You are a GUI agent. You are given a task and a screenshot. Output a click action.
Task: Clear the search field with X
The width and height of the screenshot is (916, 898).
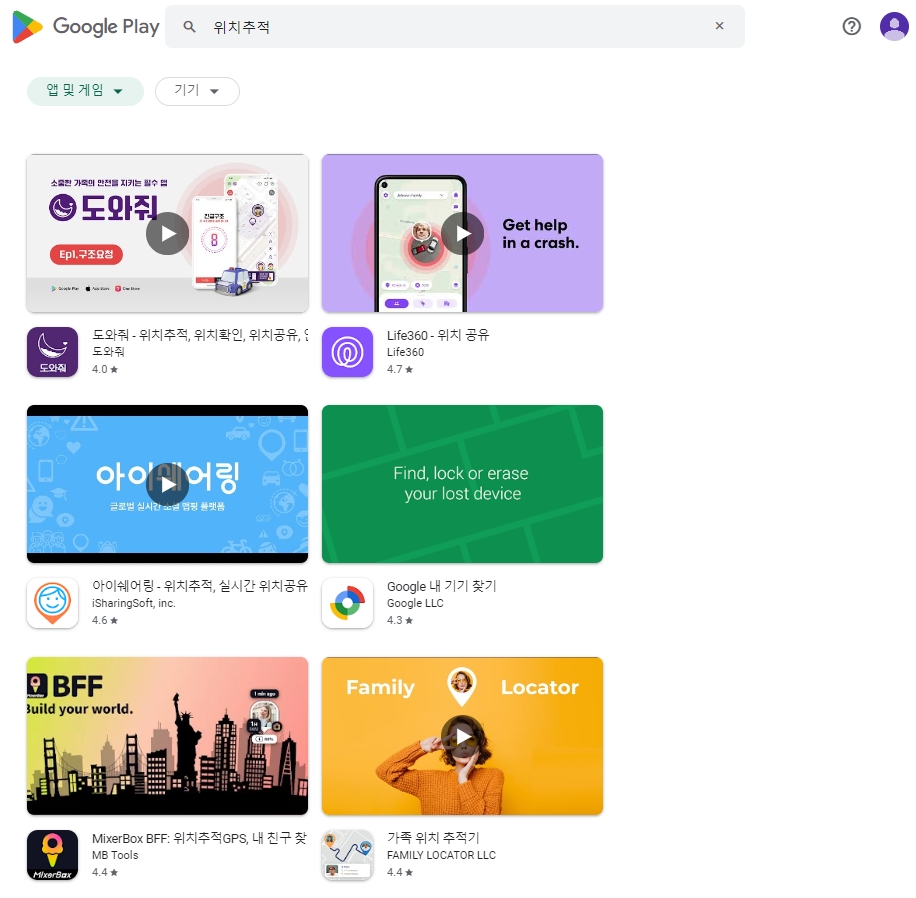coord(719,26)
